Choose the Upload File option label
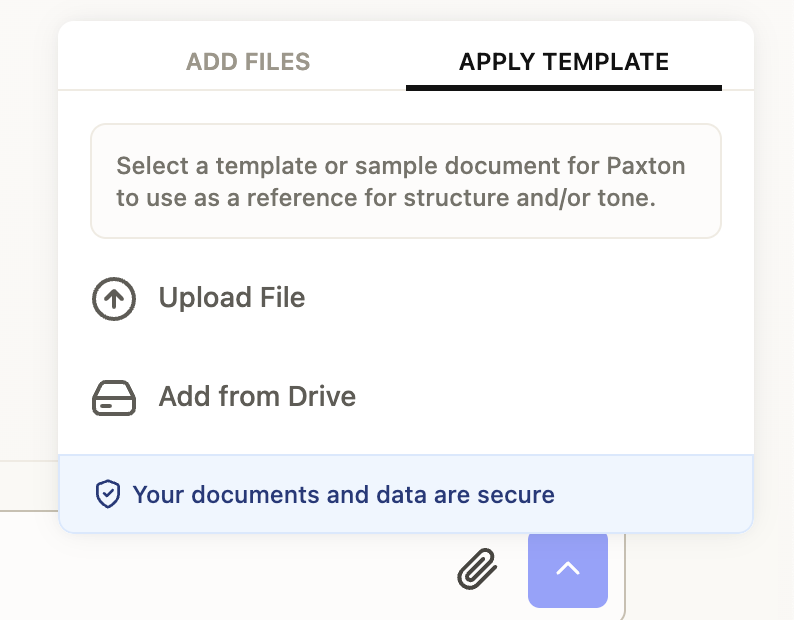 point(231,298)
